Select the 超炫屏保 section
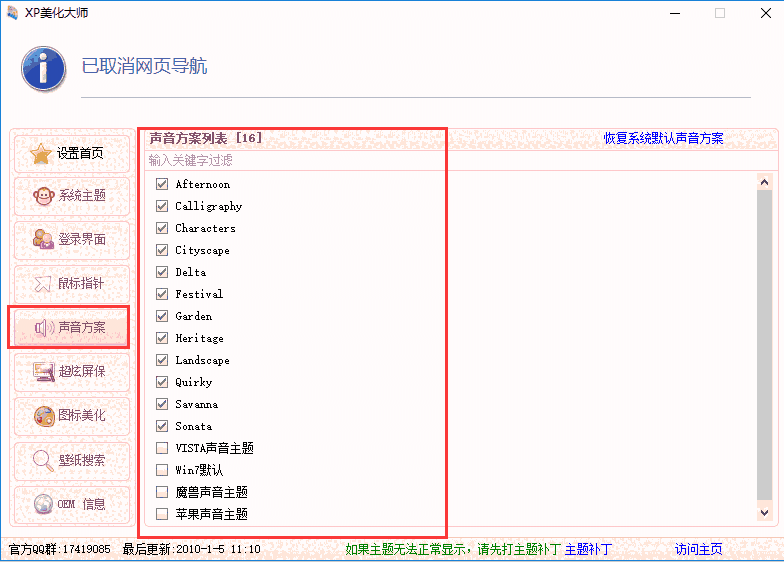784x562 pixels. click(x=72, y=372)
